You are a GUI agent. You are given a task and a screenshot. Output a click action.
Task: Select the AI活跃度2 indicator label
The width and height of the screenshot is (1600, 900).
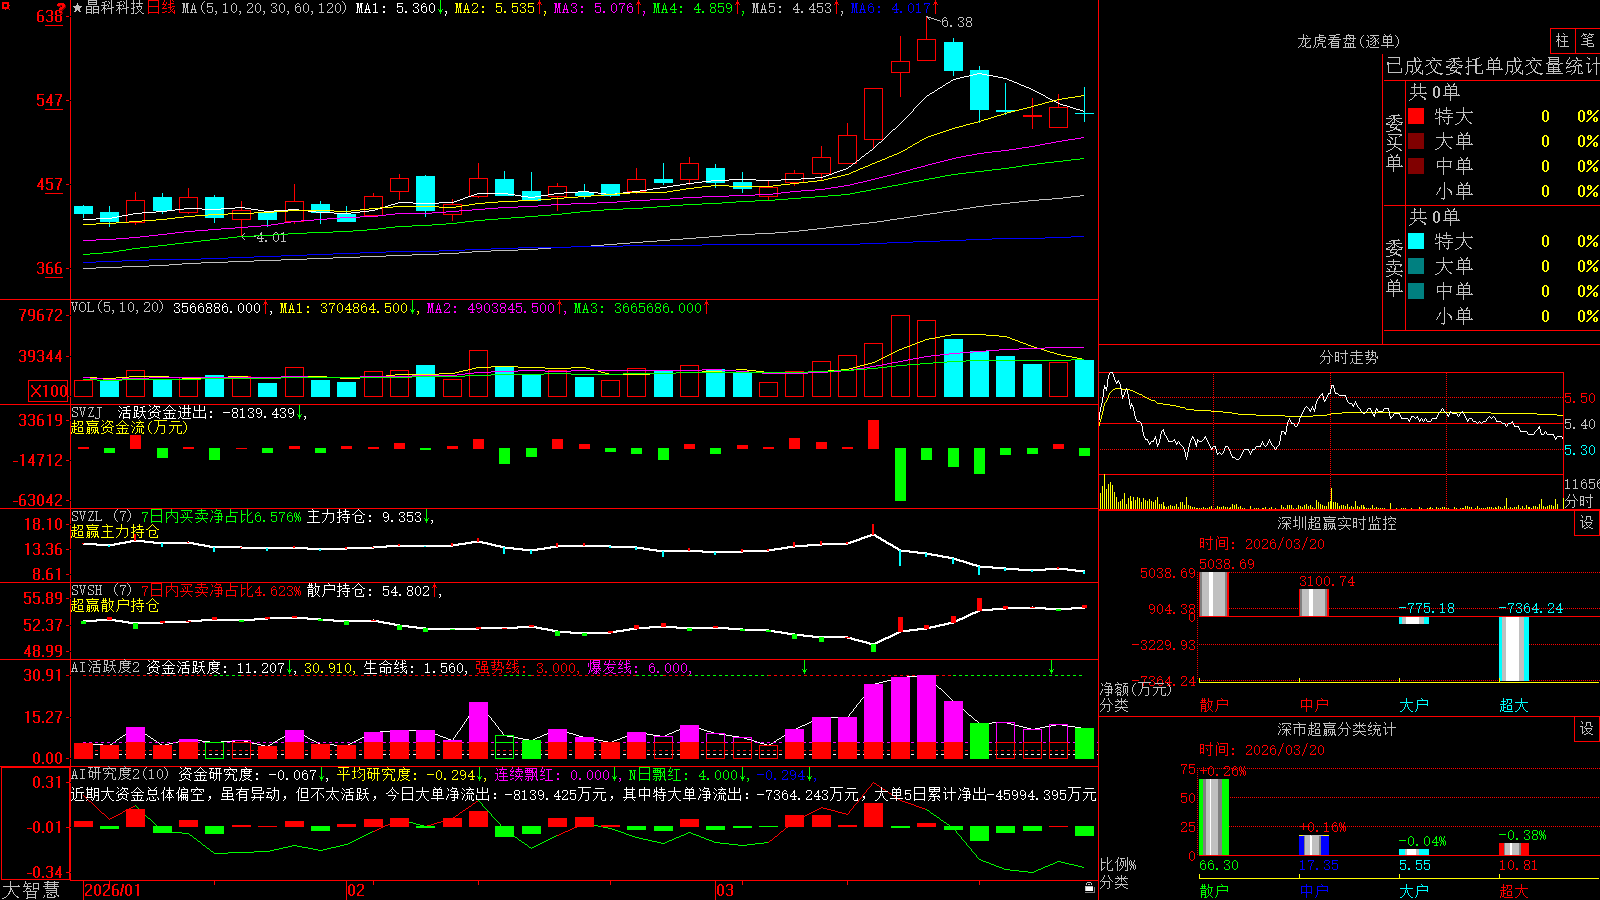106,667
